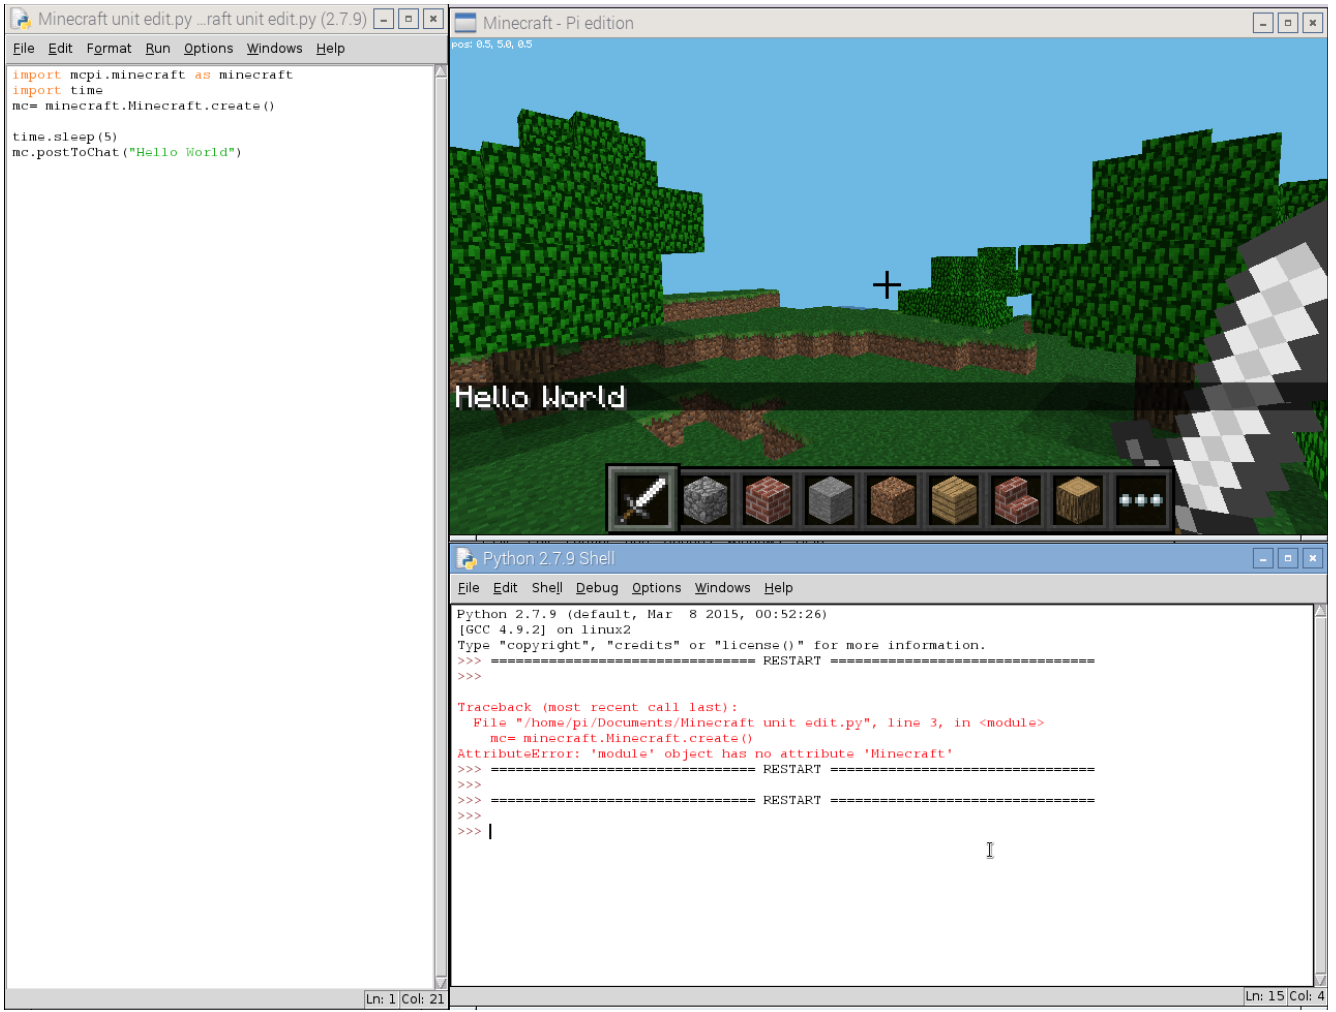Click 'Col: 21' in the editor status bar
The width and height of the screenshot is (1336, 1012).
(x=423, y=999)
